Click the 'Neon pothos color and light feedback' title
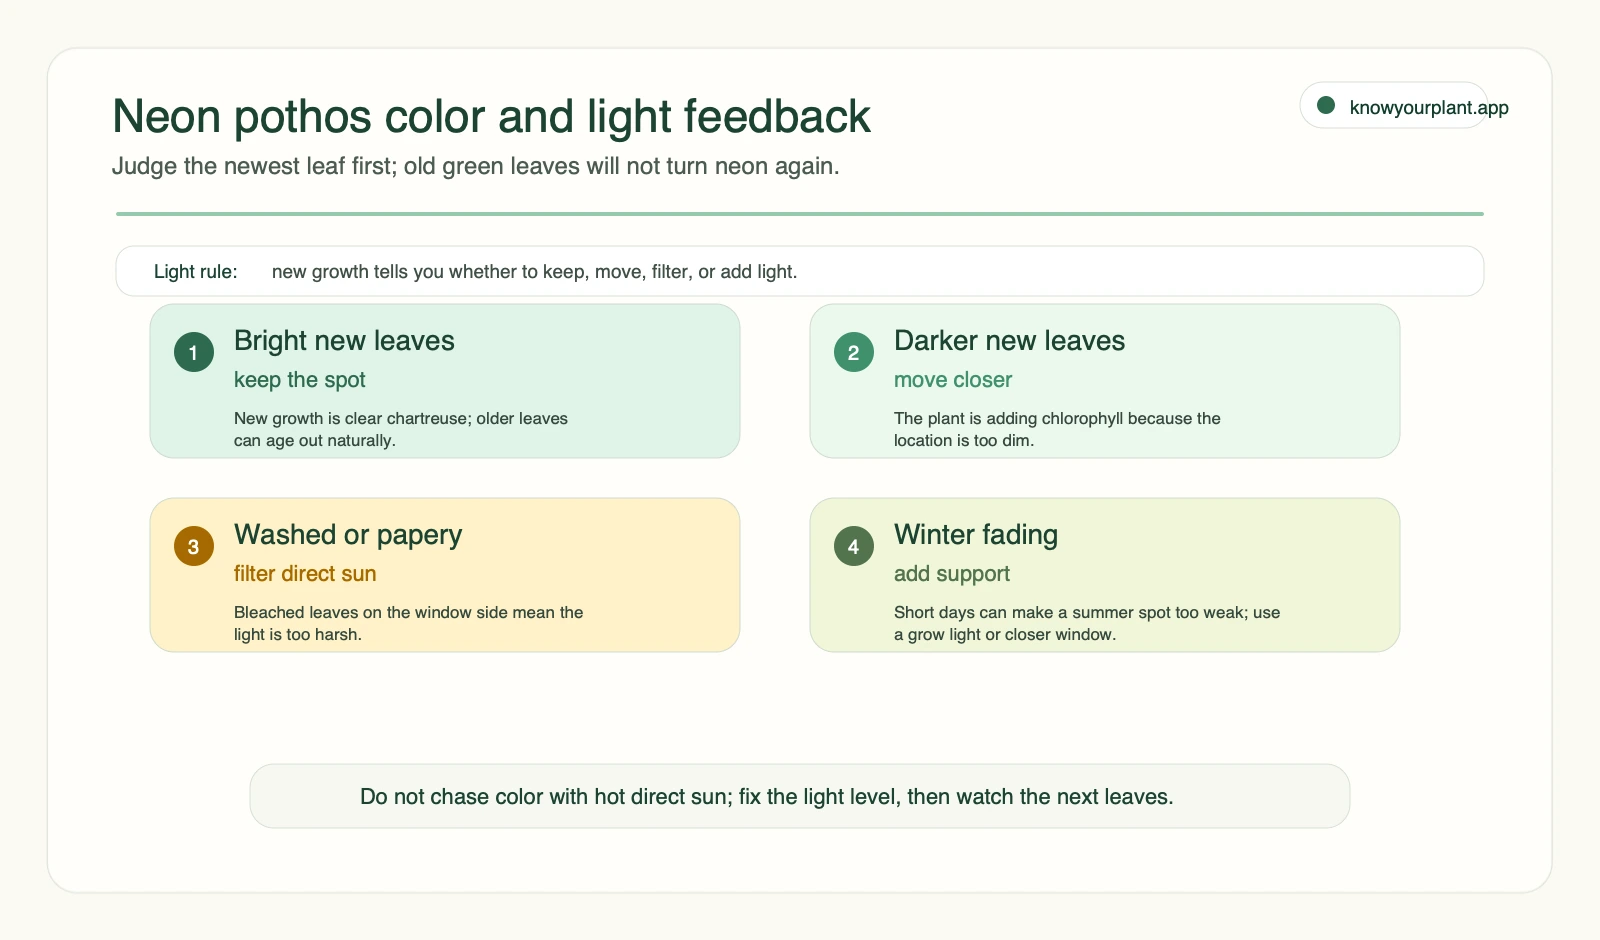 click(491, 117)
